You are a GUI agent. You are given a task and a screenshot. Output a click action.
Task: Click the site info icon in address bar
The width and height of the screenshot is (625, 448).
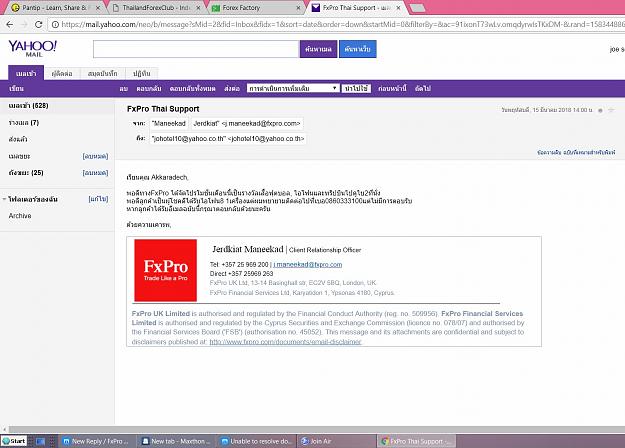(x=55, y=24)
